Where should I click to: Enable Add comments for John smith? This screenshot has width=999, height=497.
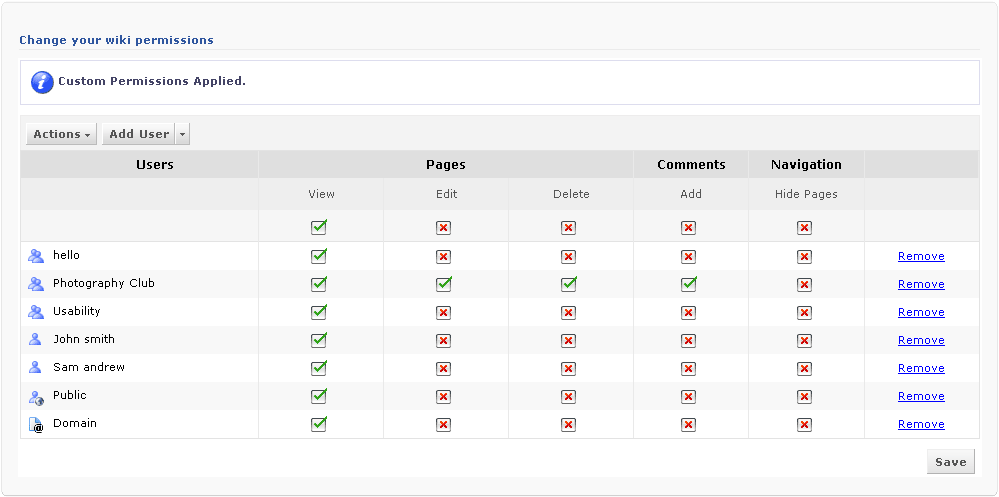[688, 341]
